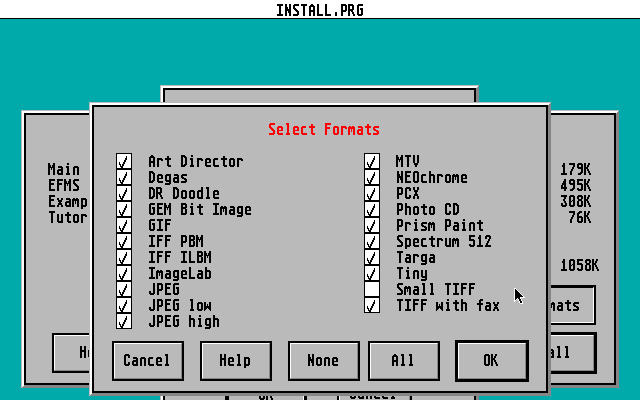
Task: Toggle the Tiny format checkbox
Action: [x=372, y=273]
